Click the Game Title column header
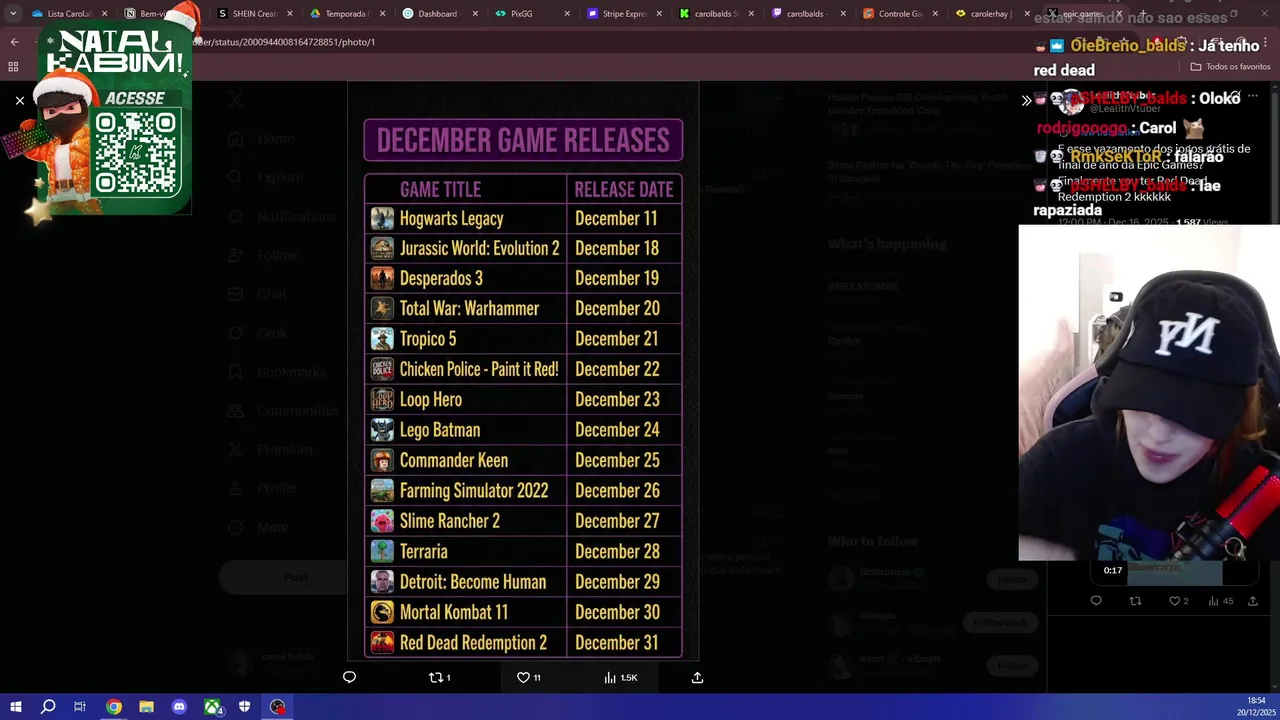This screenshot has width=1280, height=720. 440,189
